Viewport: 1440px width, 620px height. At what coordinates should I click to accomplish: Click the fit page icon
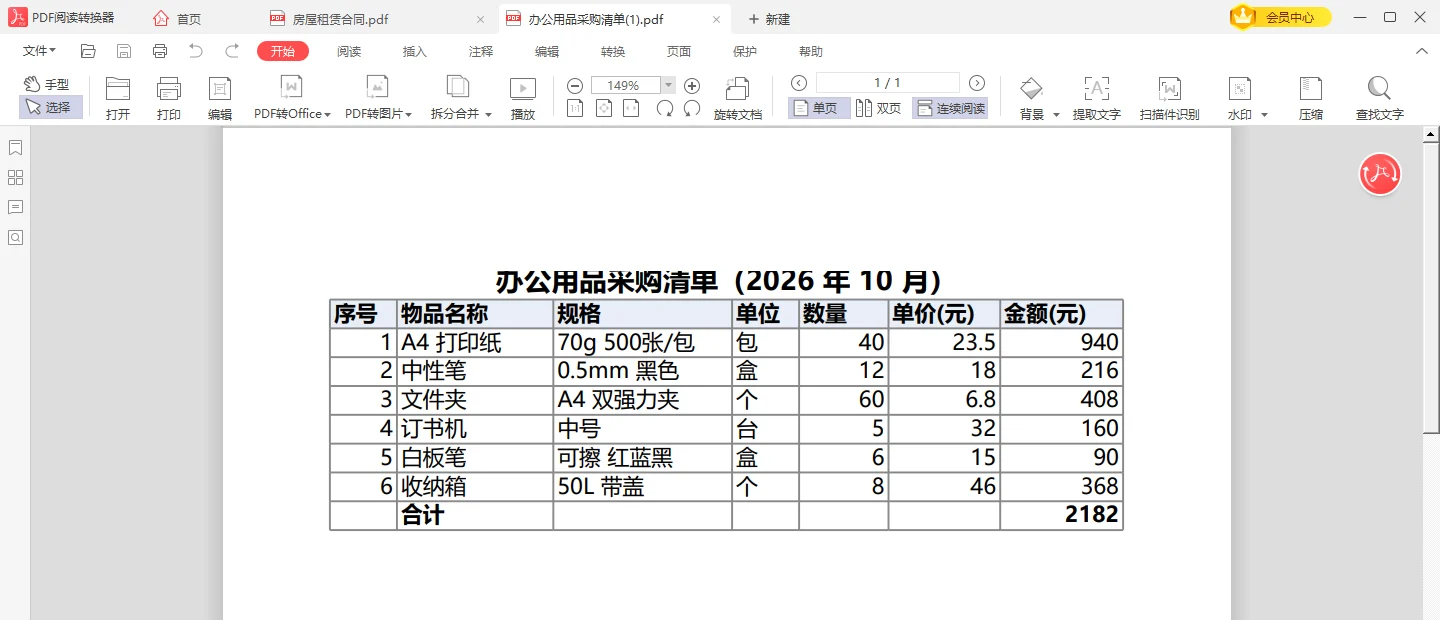pos(603,108)
